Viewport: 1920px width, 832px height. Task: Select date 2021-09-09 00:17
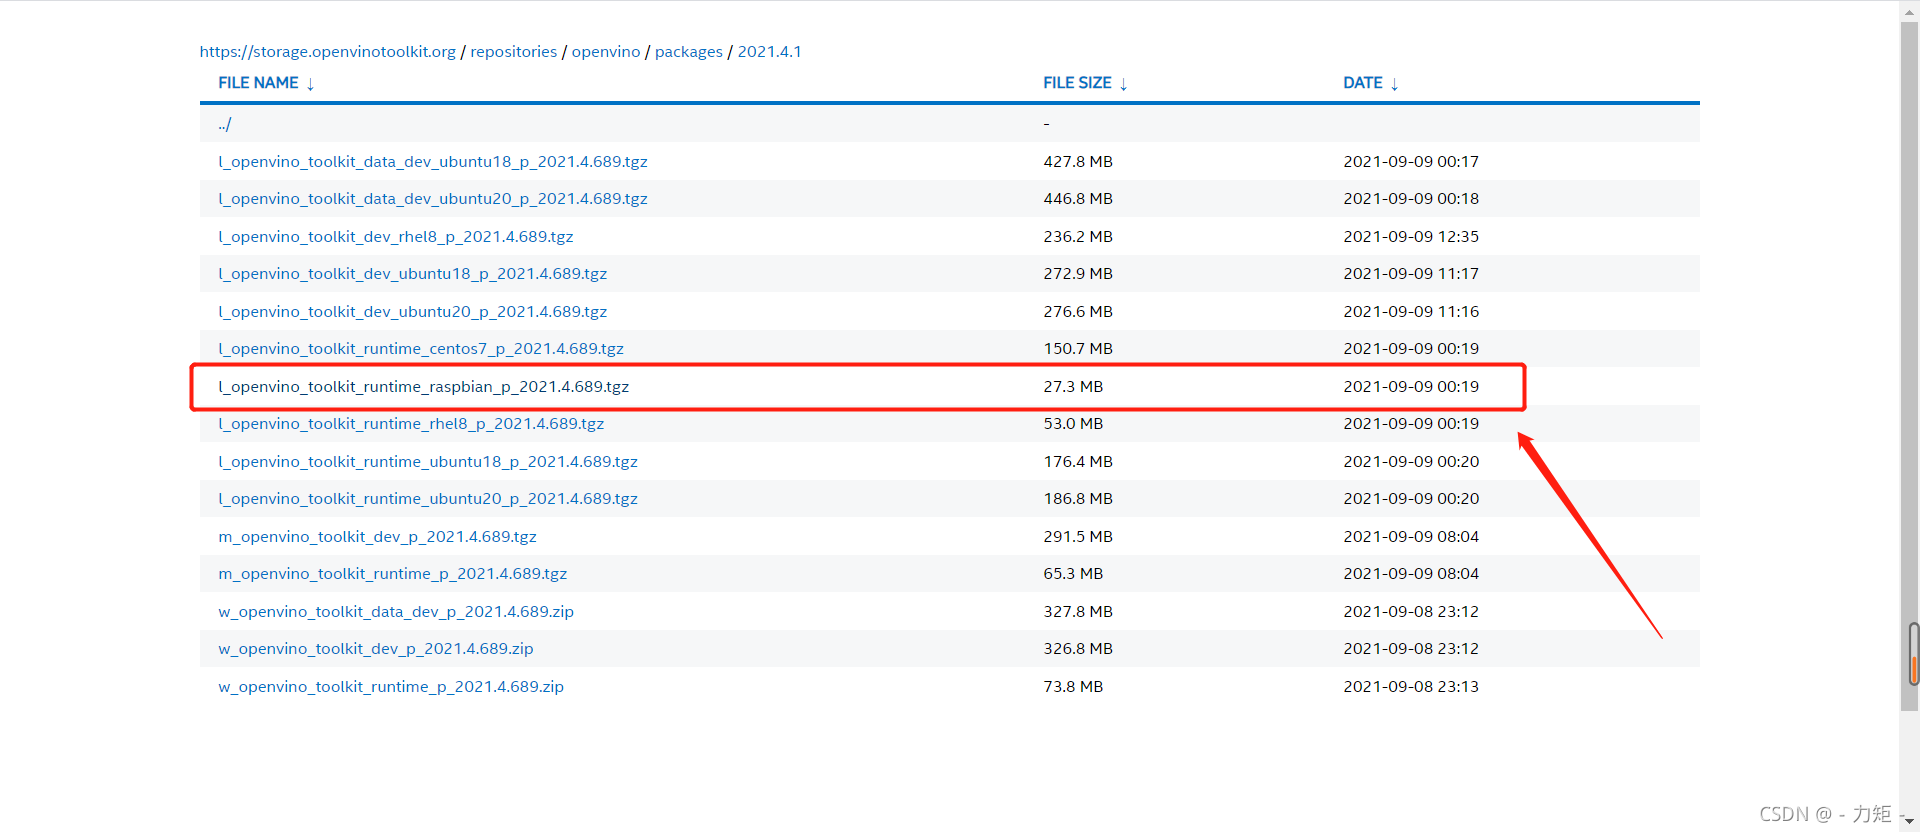(x=1411, y=162)
